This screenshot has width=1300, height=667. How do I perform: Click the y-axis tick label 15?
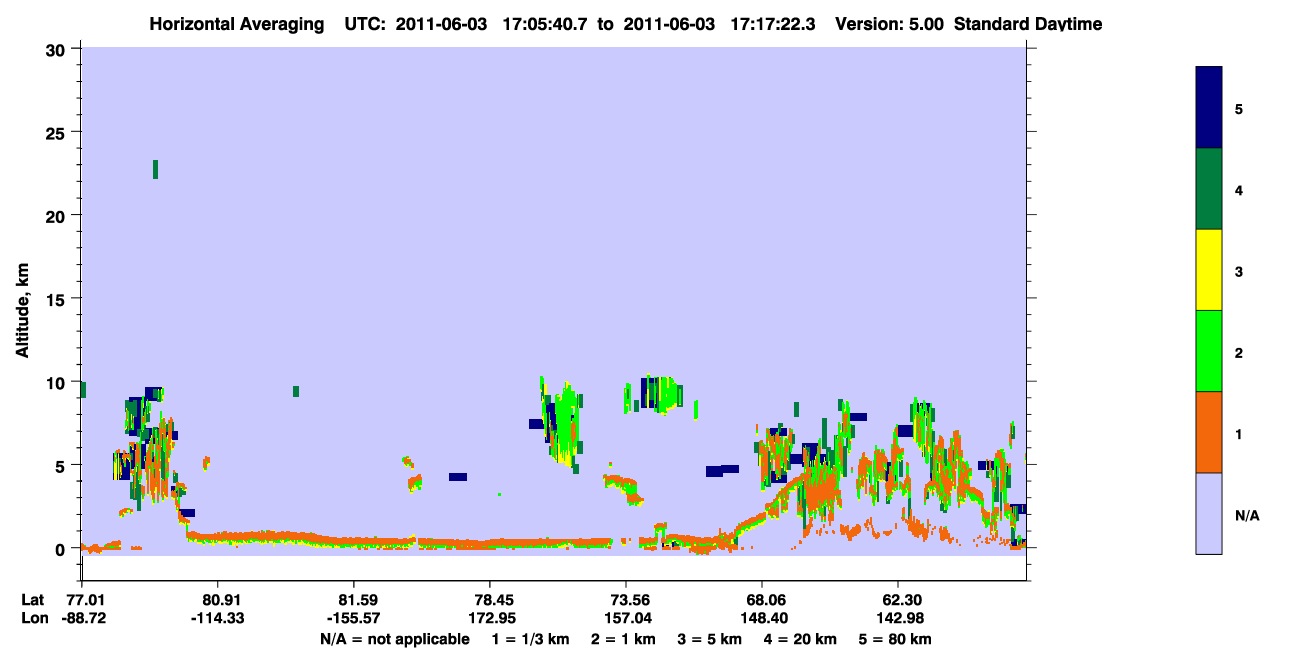coord(58,299)
